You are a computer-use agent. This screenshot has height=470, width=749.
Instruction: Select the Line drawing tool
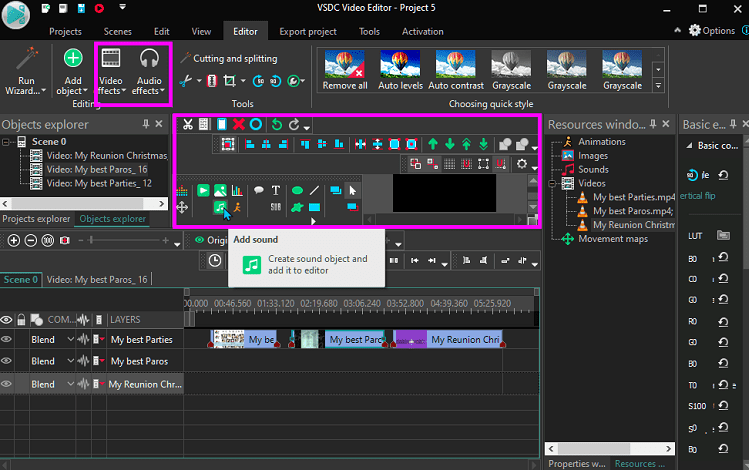pyautogui.click(x=314, y=191)
